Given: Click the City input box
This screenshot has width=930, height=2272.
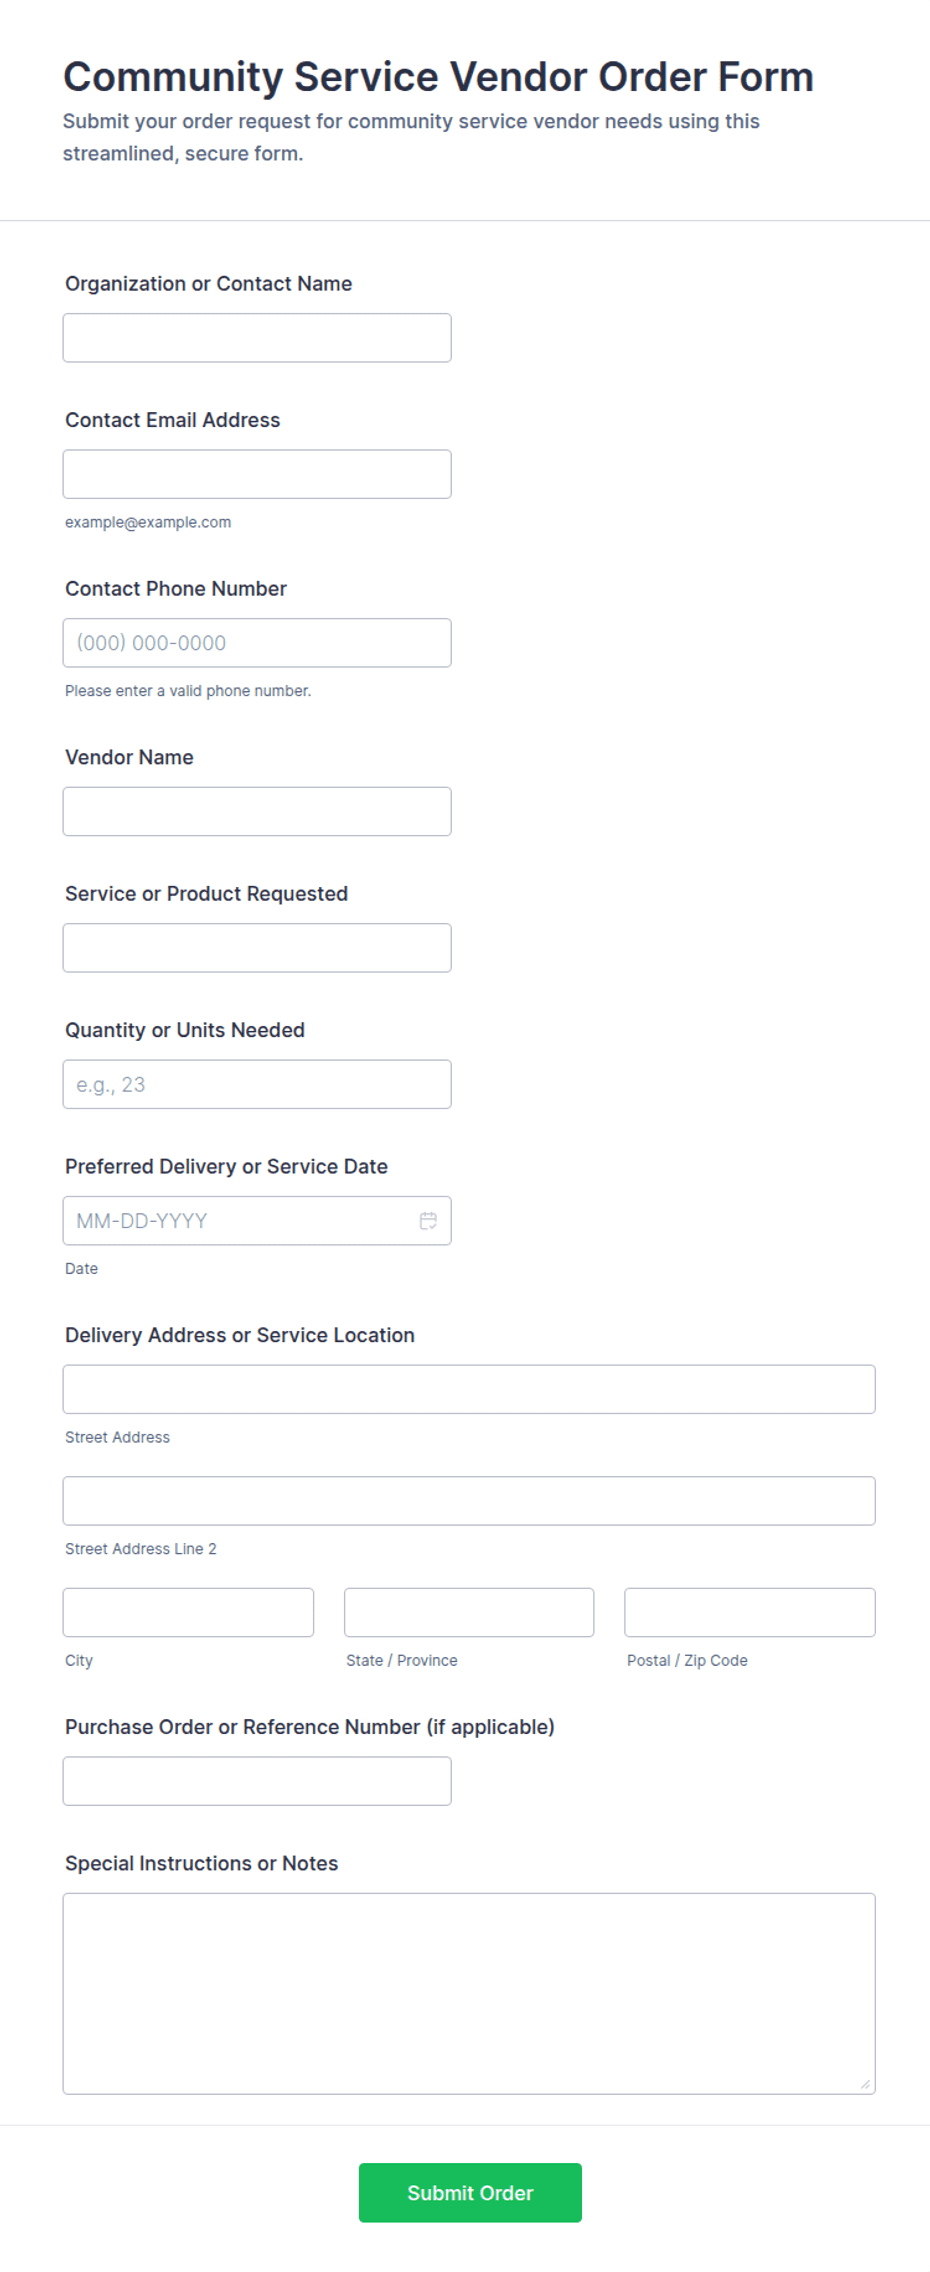Looking at the screenshot, I should pos(188,1612).
